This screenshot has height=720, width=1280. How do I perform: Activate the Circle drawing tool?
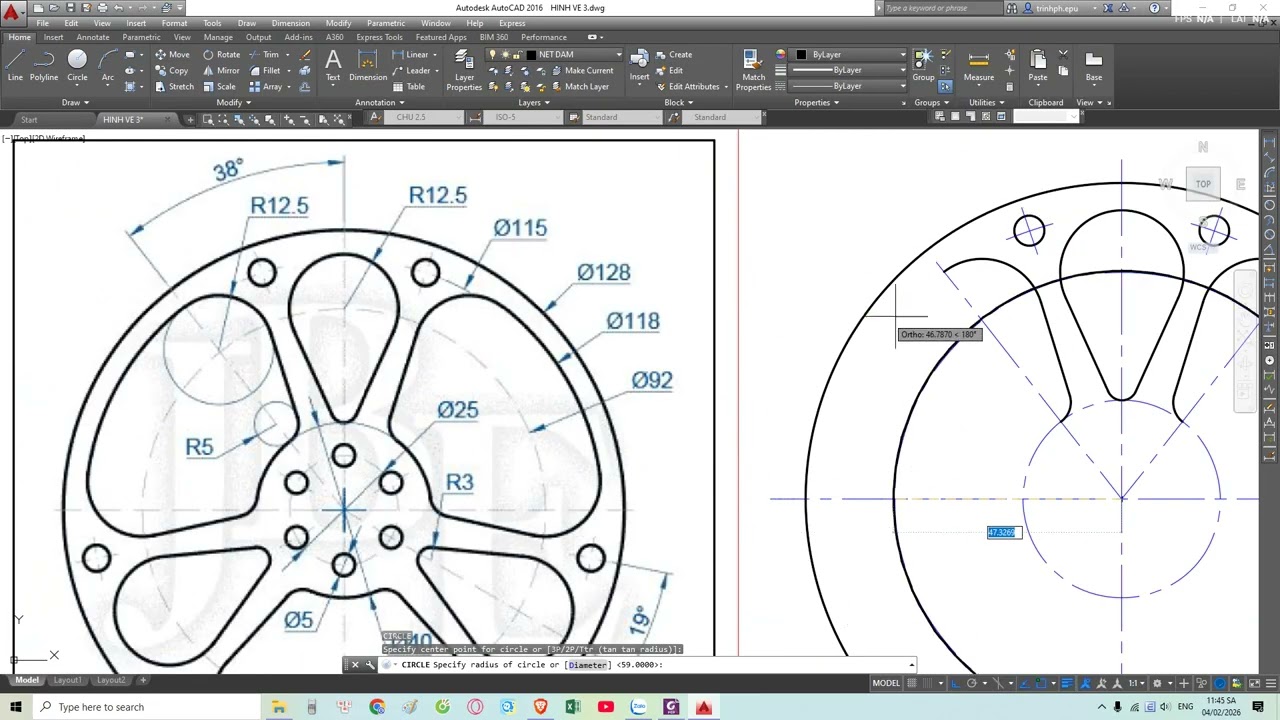(77, 64)
